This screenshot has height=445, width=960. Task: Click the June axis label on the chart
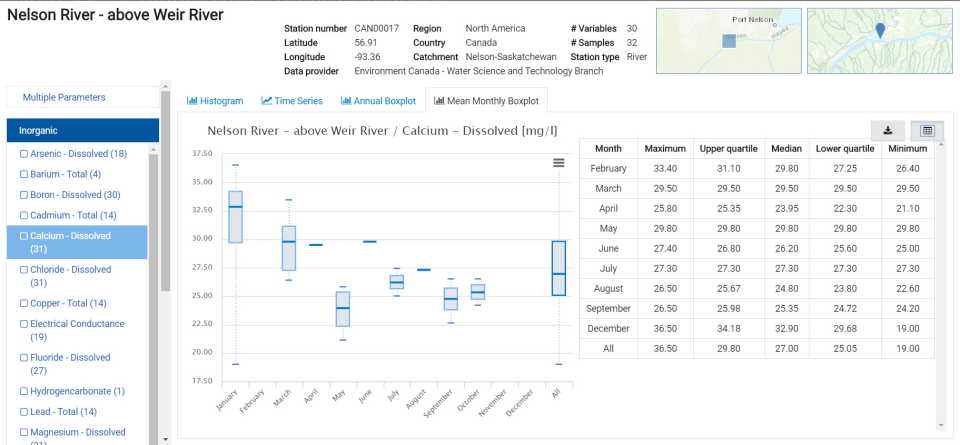364,397
